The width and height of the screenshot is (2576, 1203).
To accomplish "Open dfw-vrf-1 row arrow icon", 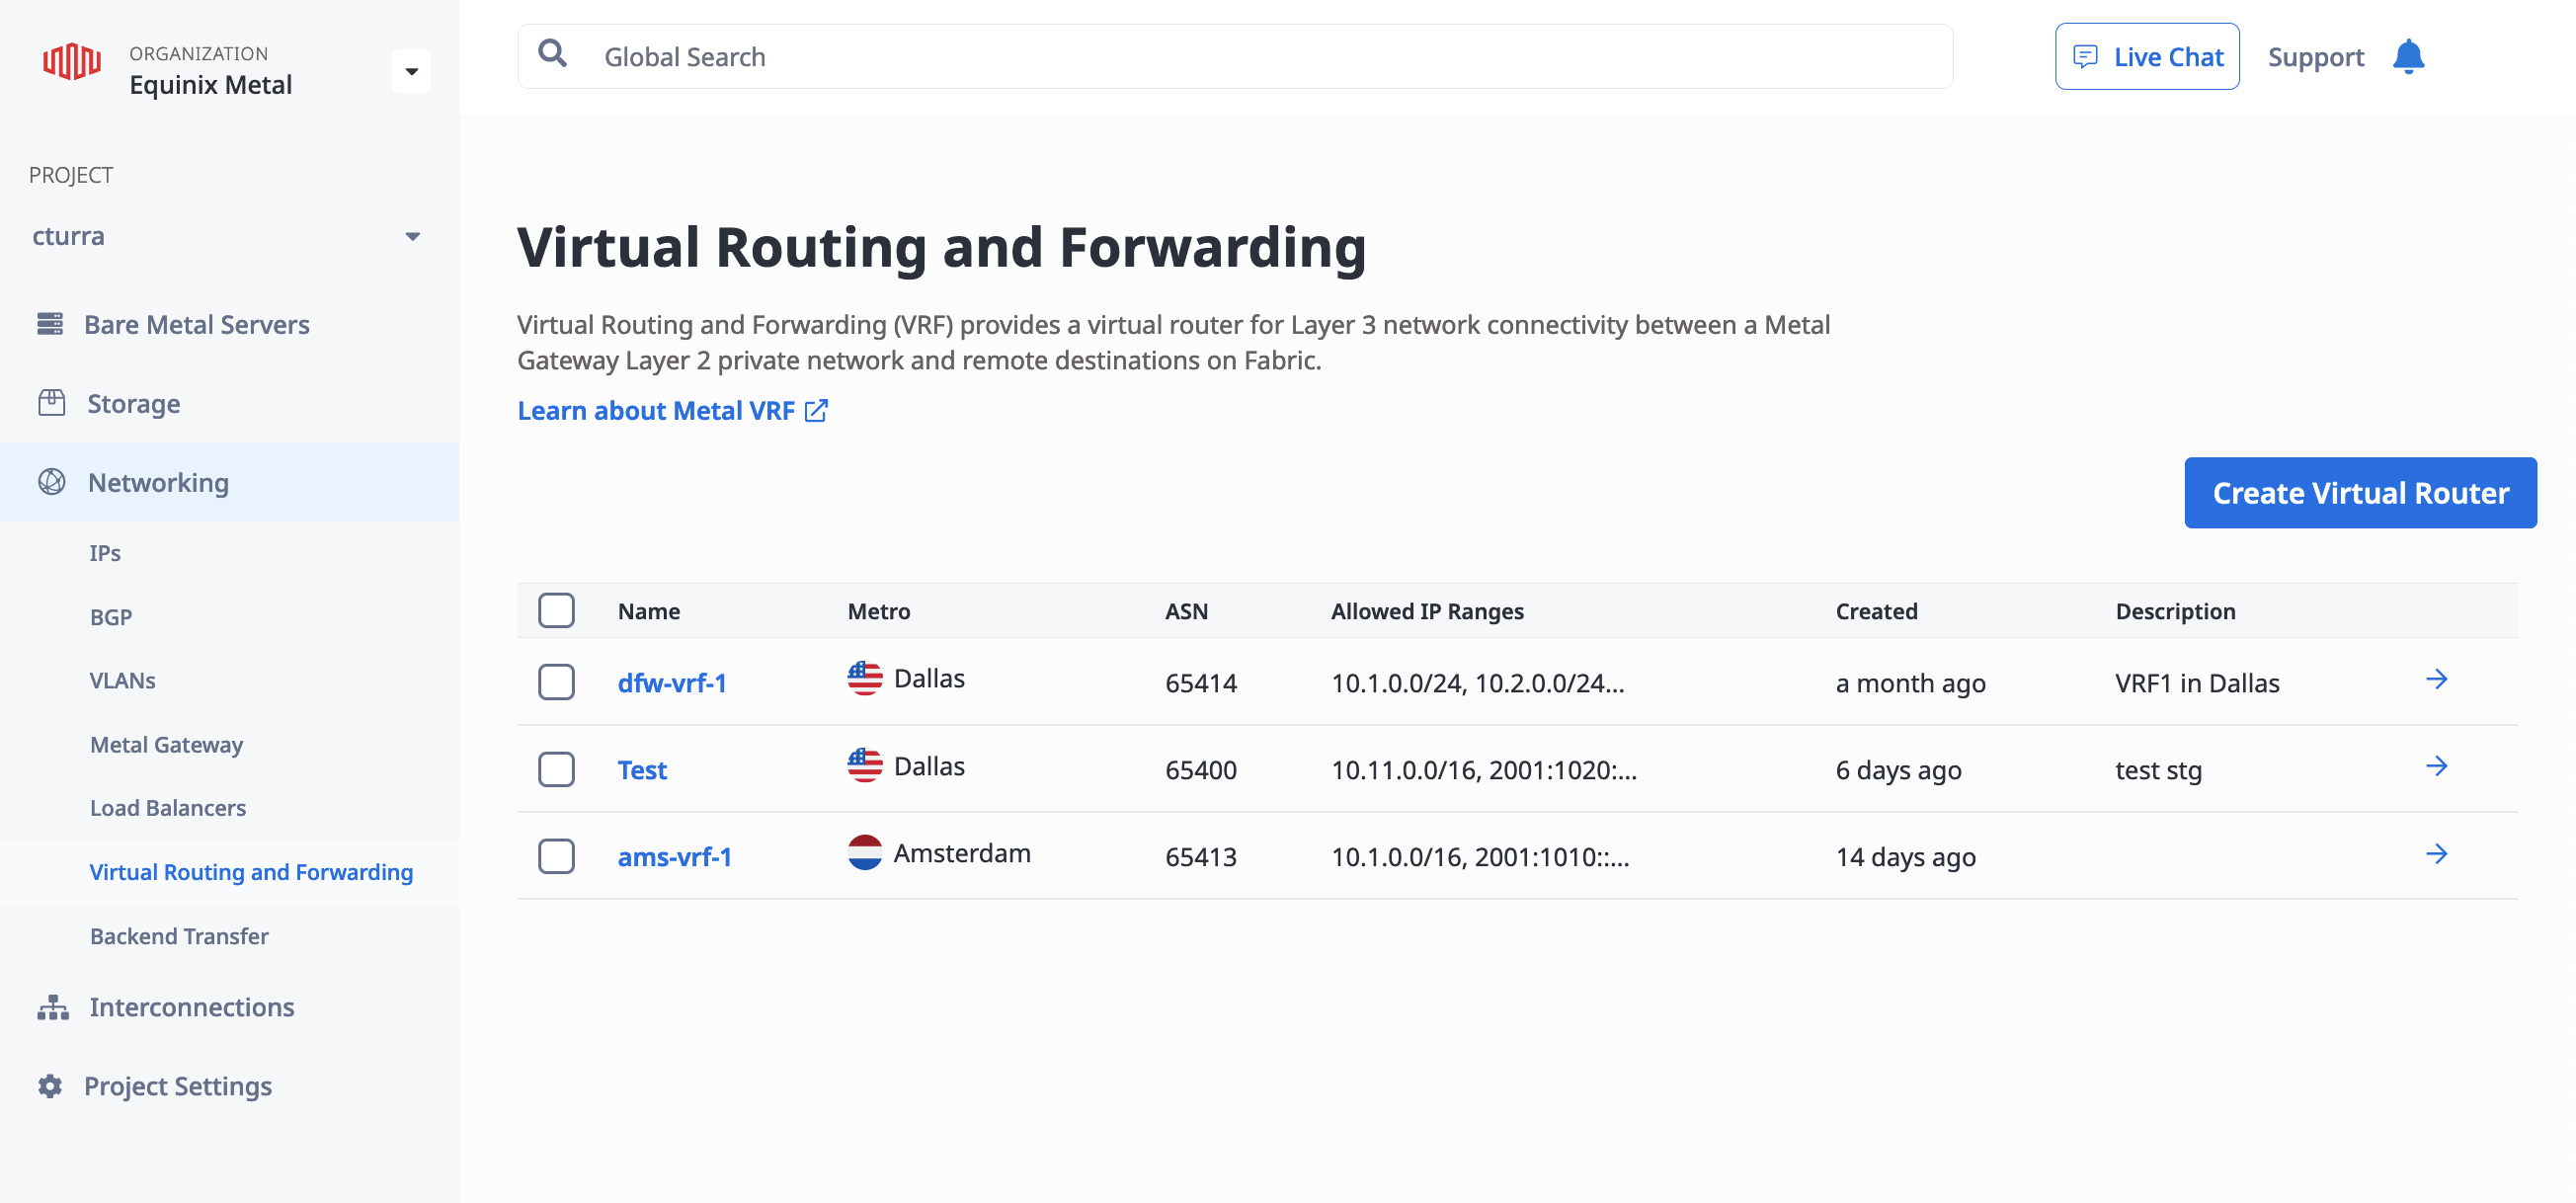I will coord(2436,680).
